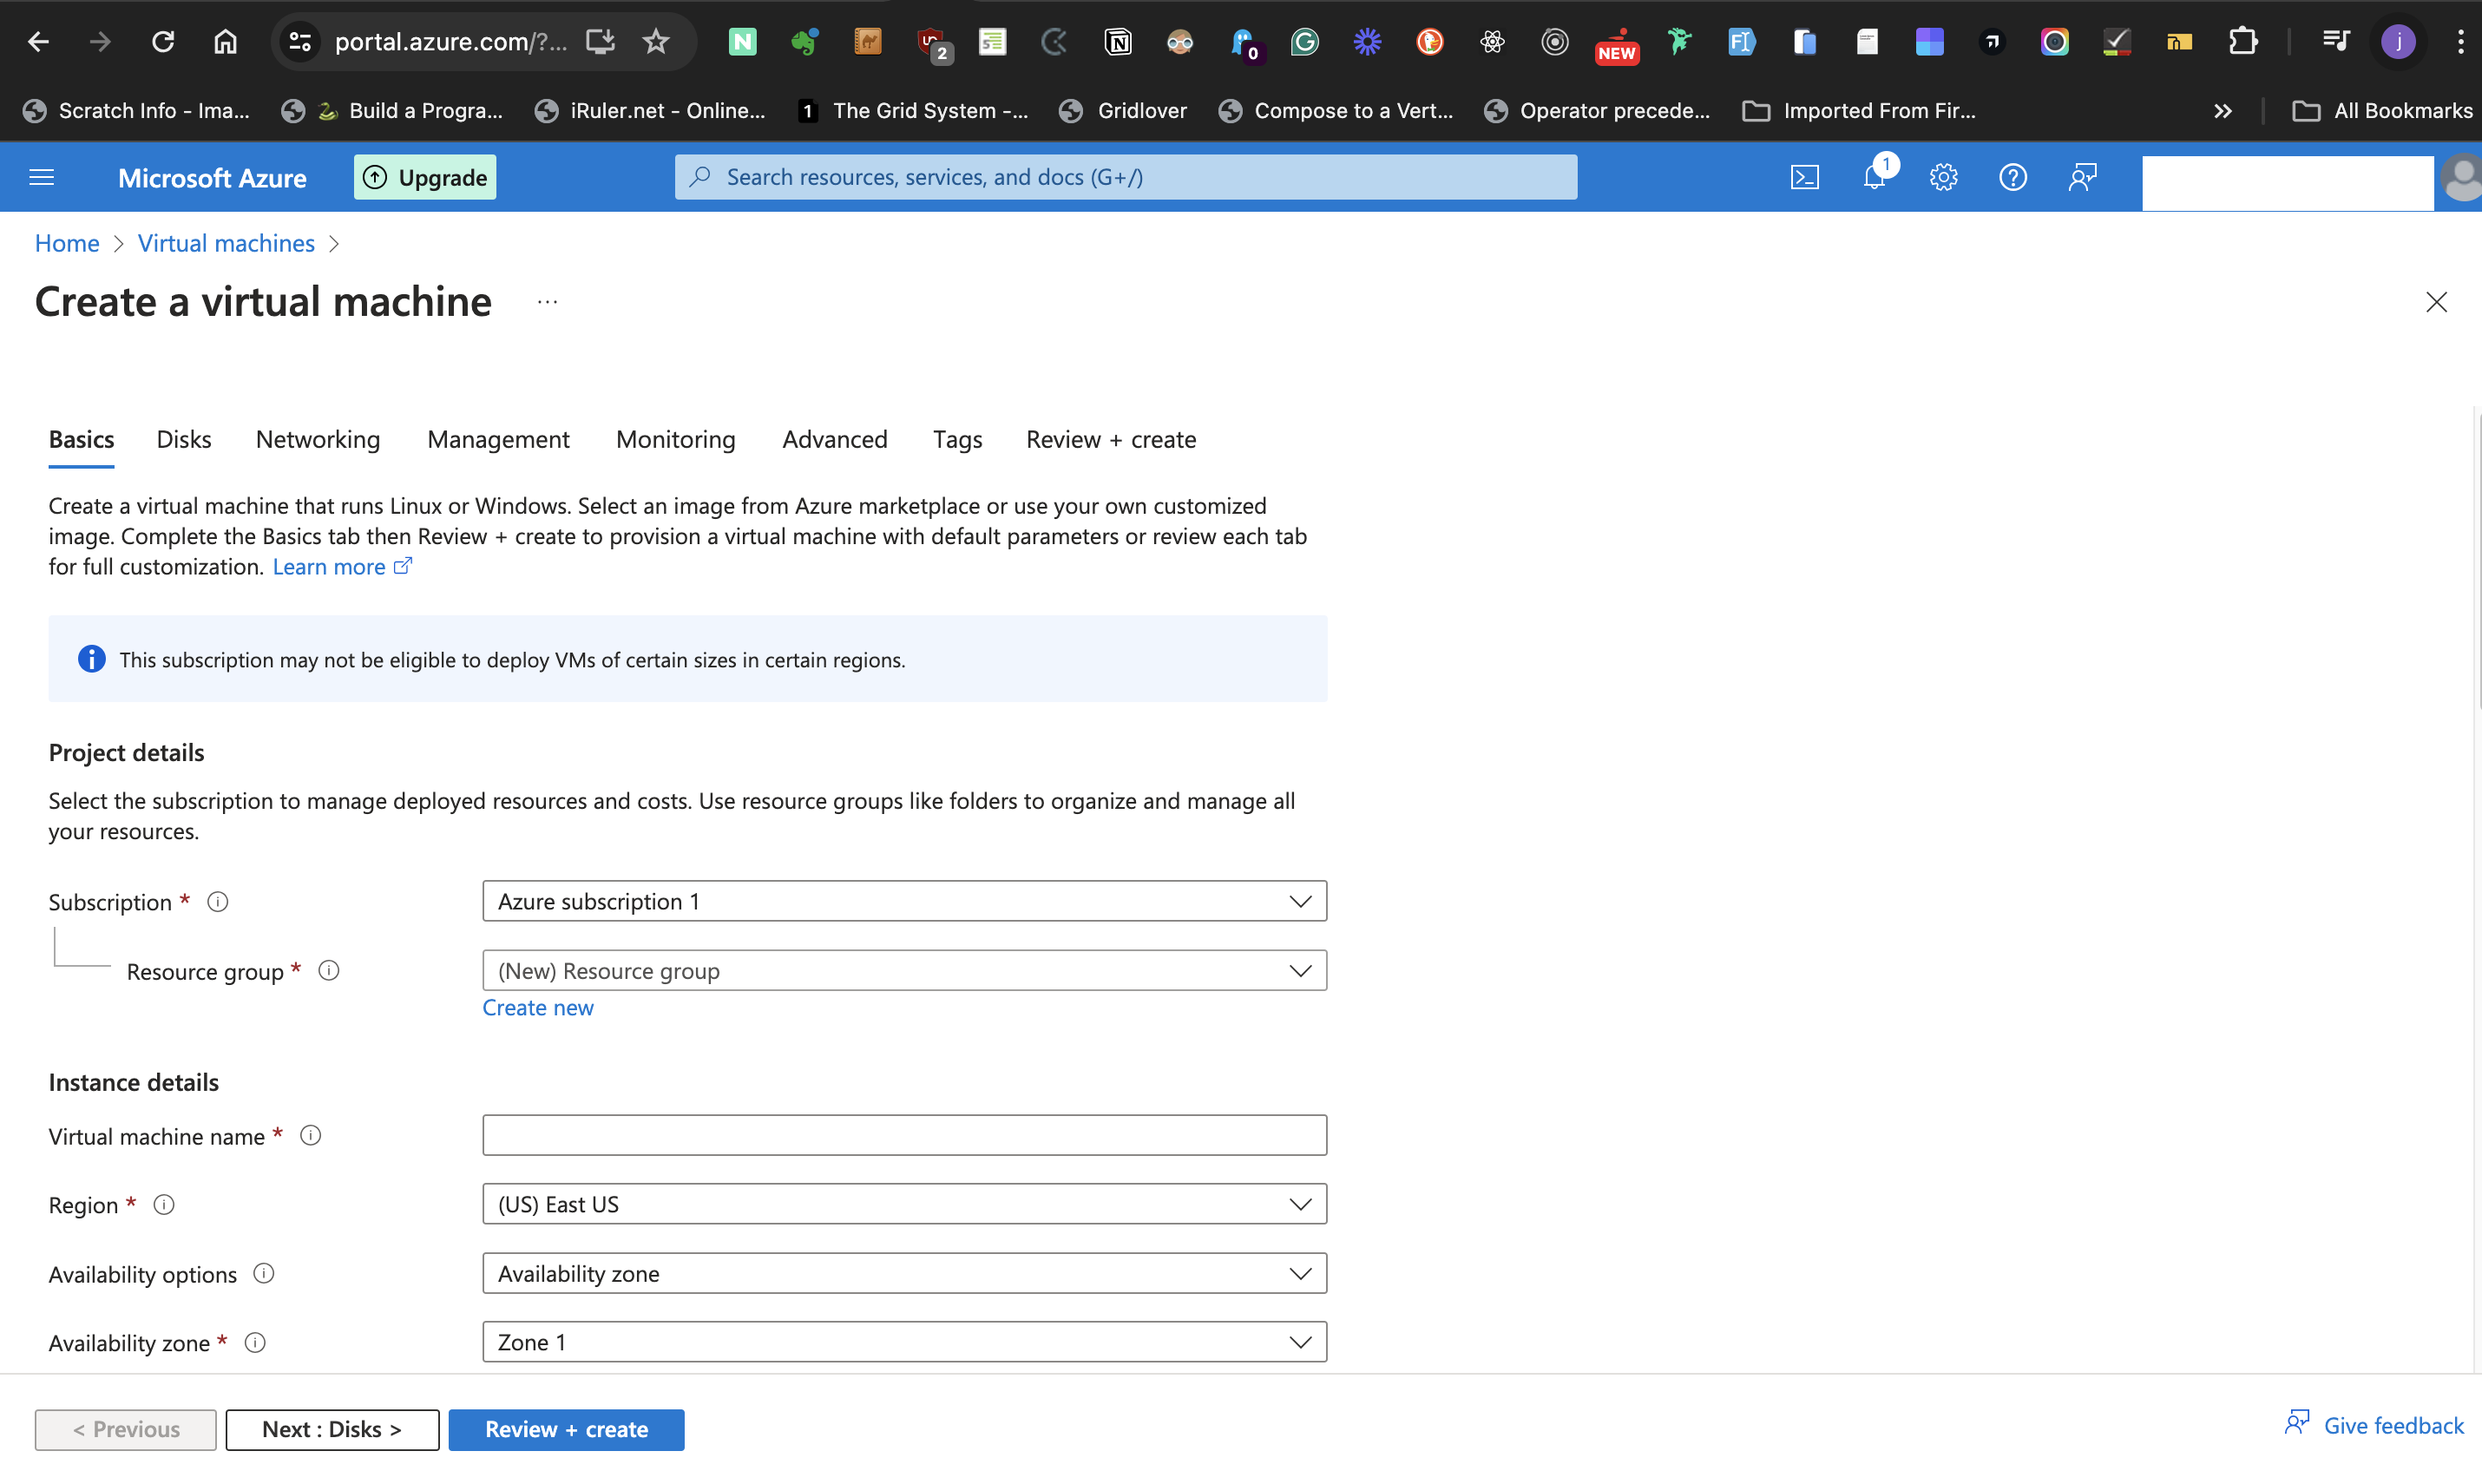This screenshot has width=2482, height=1484.
Task: Open the browser extensions puzzle icon
Action: click(2242, 41)
